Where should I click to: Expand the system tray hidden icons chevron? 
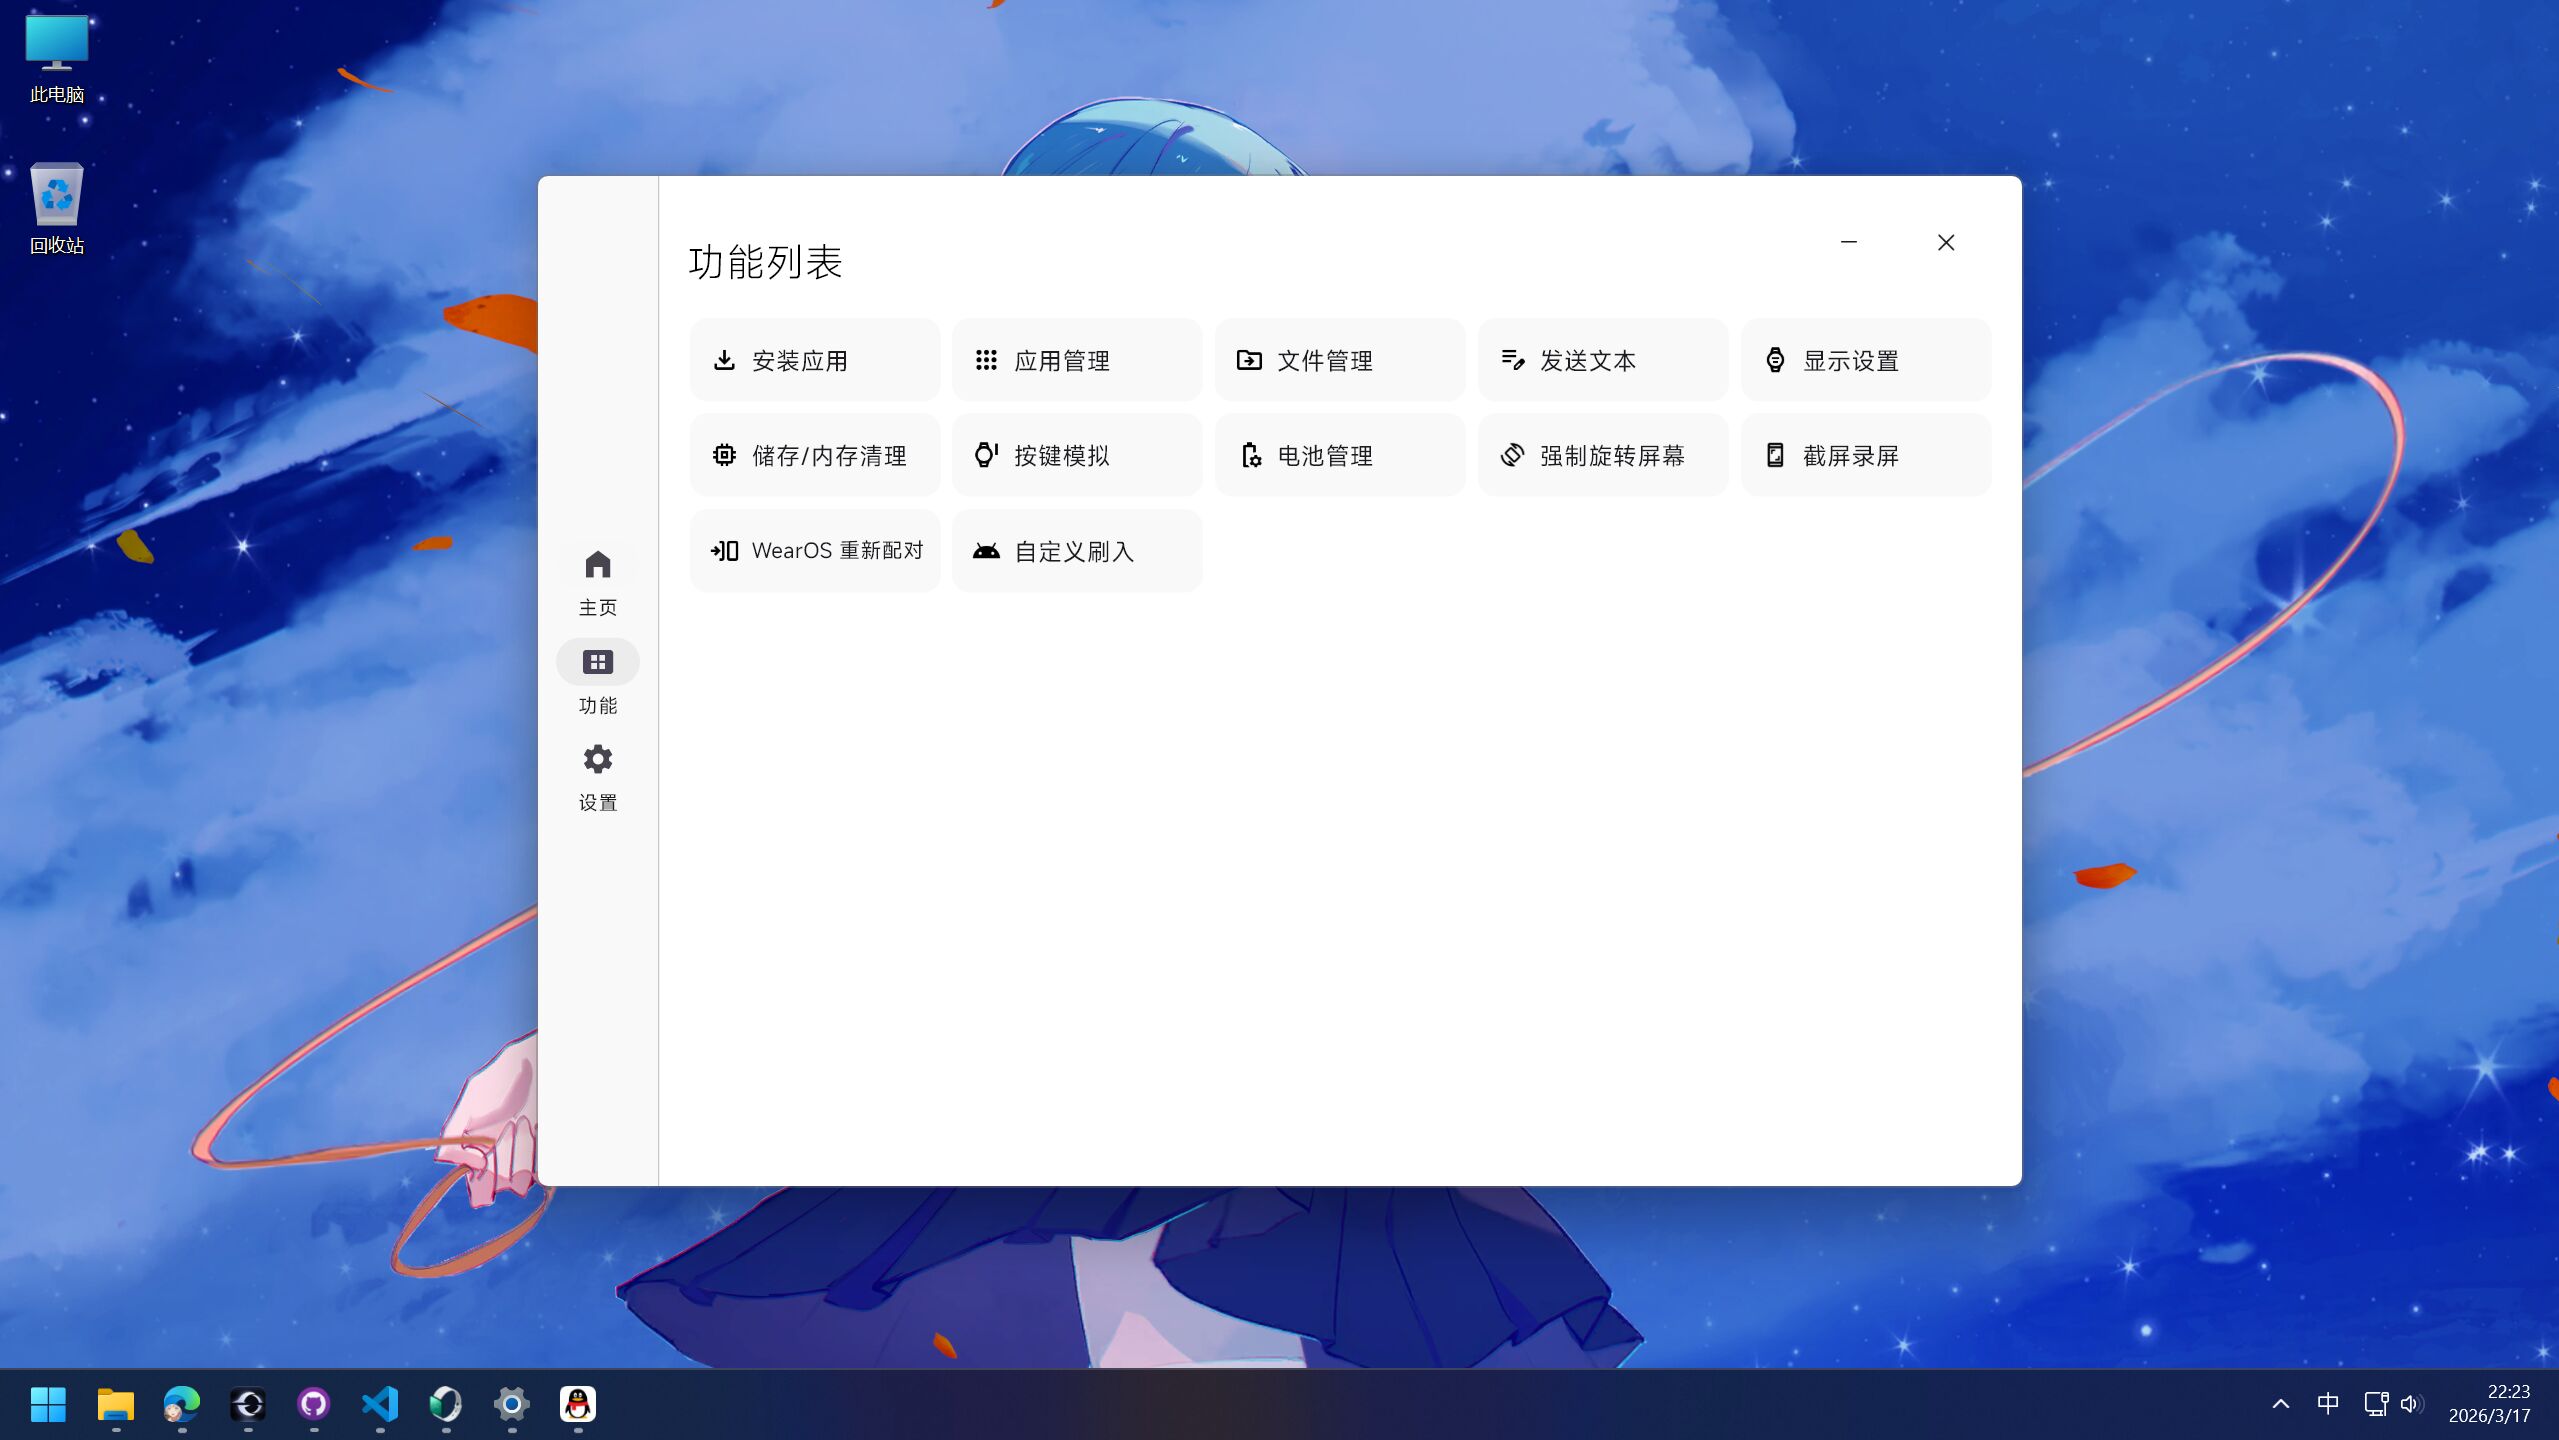pyautogui.click(x=2280, y=1404)
